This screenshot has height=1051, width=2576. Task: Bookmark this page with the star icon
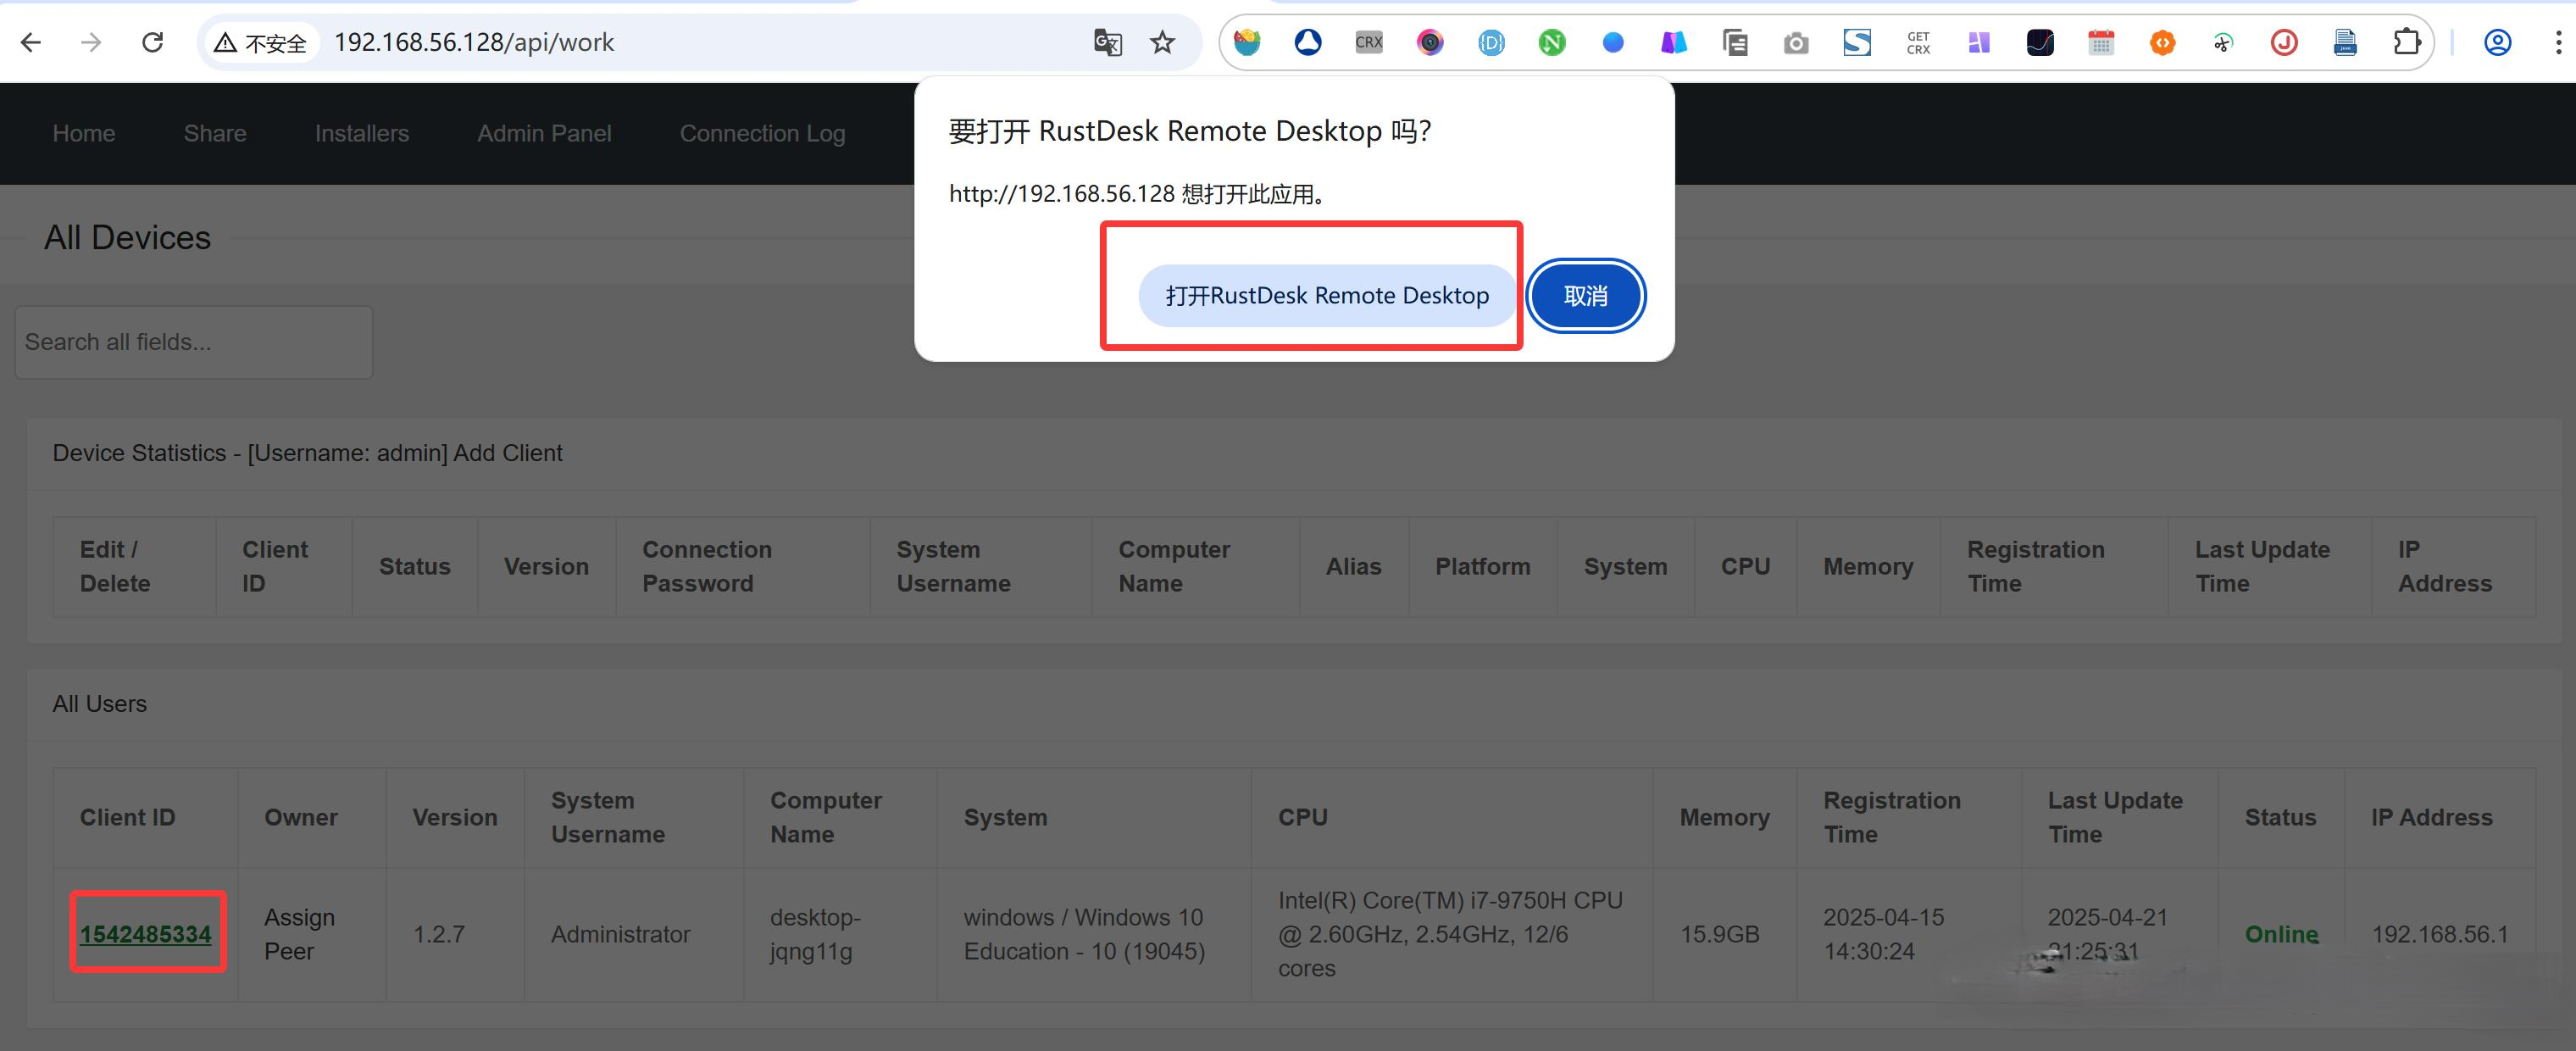click(x=1162, y=42)
